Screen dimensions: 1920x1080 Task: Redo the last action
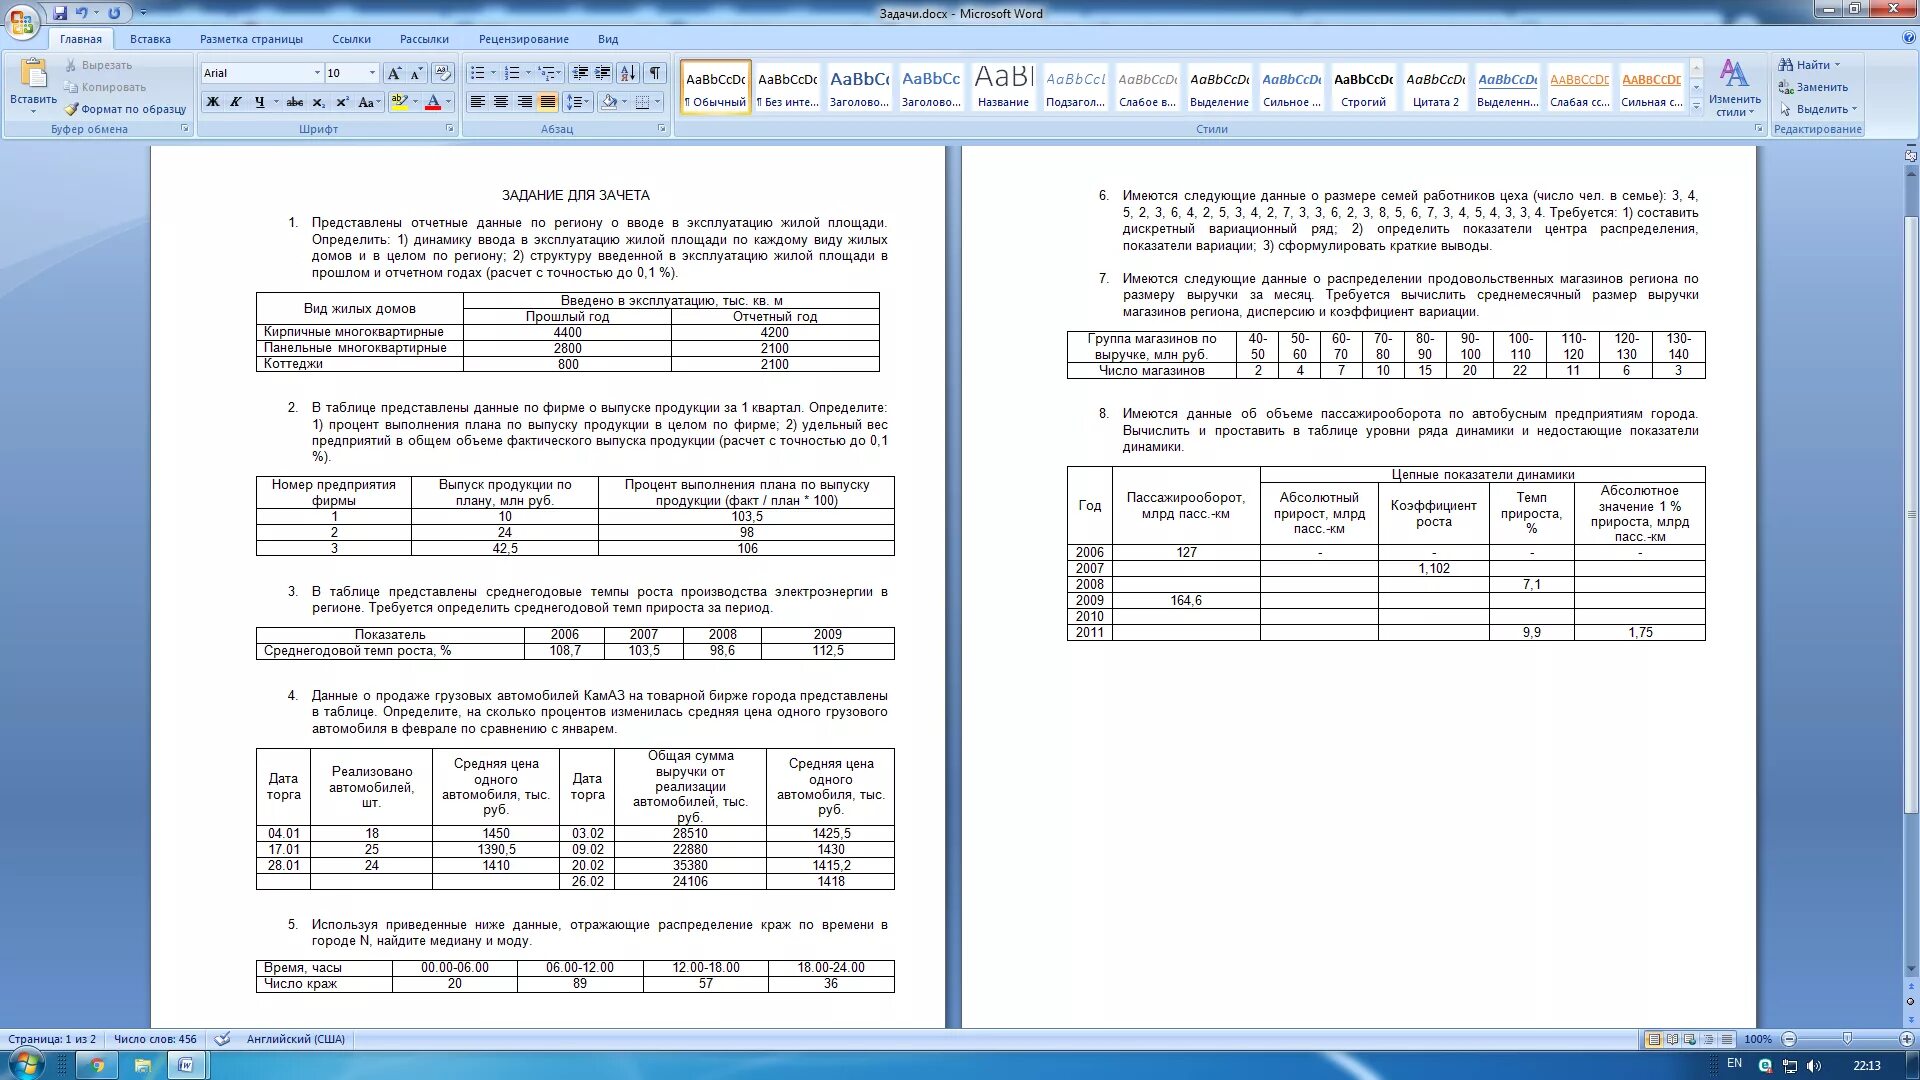point(114,13)
